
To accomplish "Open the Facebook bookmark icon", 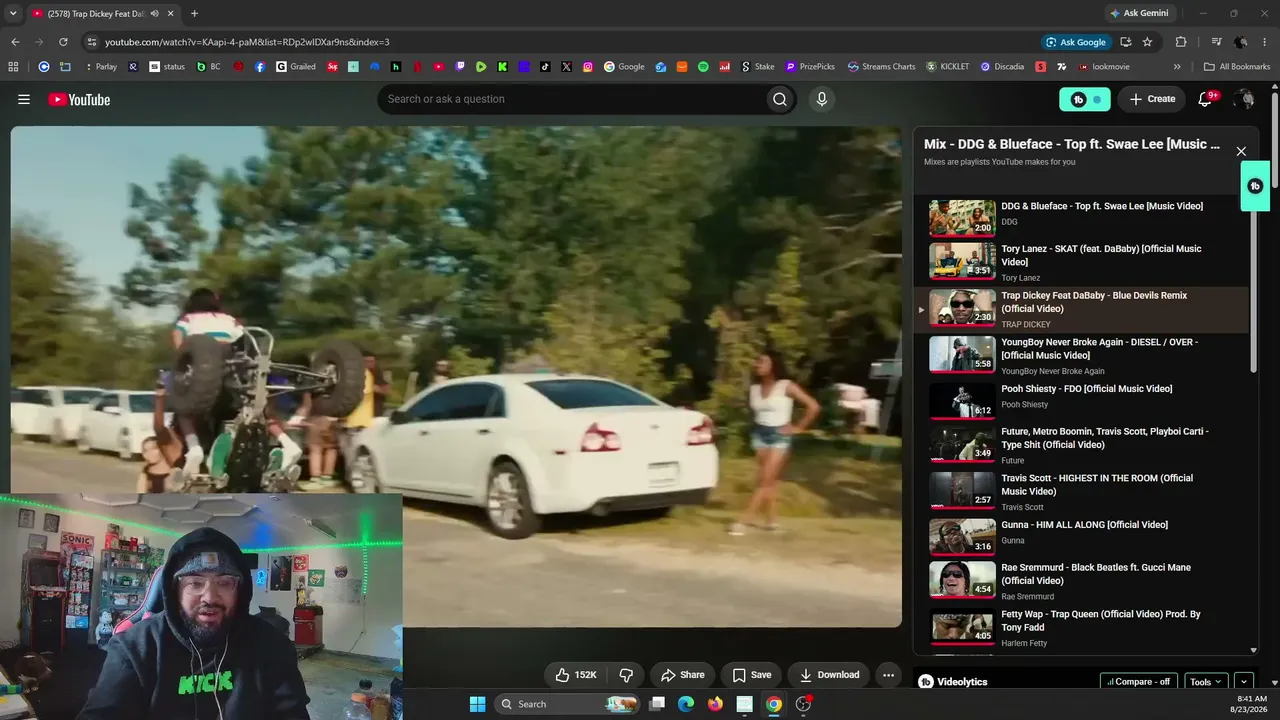I will pos(260,67).
